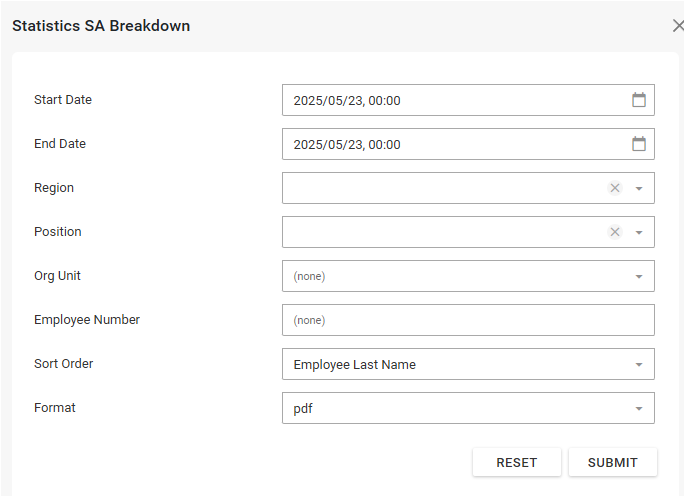This screenshot has width=685, height=497.
Task: Select the Employee Last Name sort value
Action: [x=354, y=365]
